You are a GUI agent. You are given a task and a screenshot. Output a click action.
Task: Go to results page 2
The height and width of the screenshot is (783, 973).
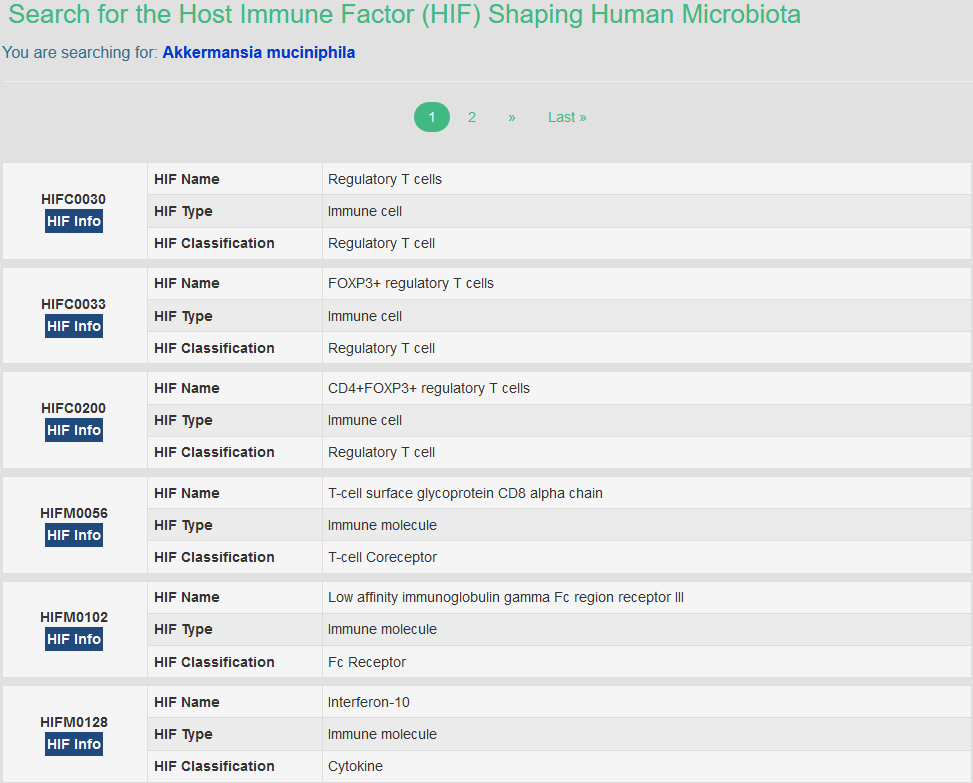(472, 117)
